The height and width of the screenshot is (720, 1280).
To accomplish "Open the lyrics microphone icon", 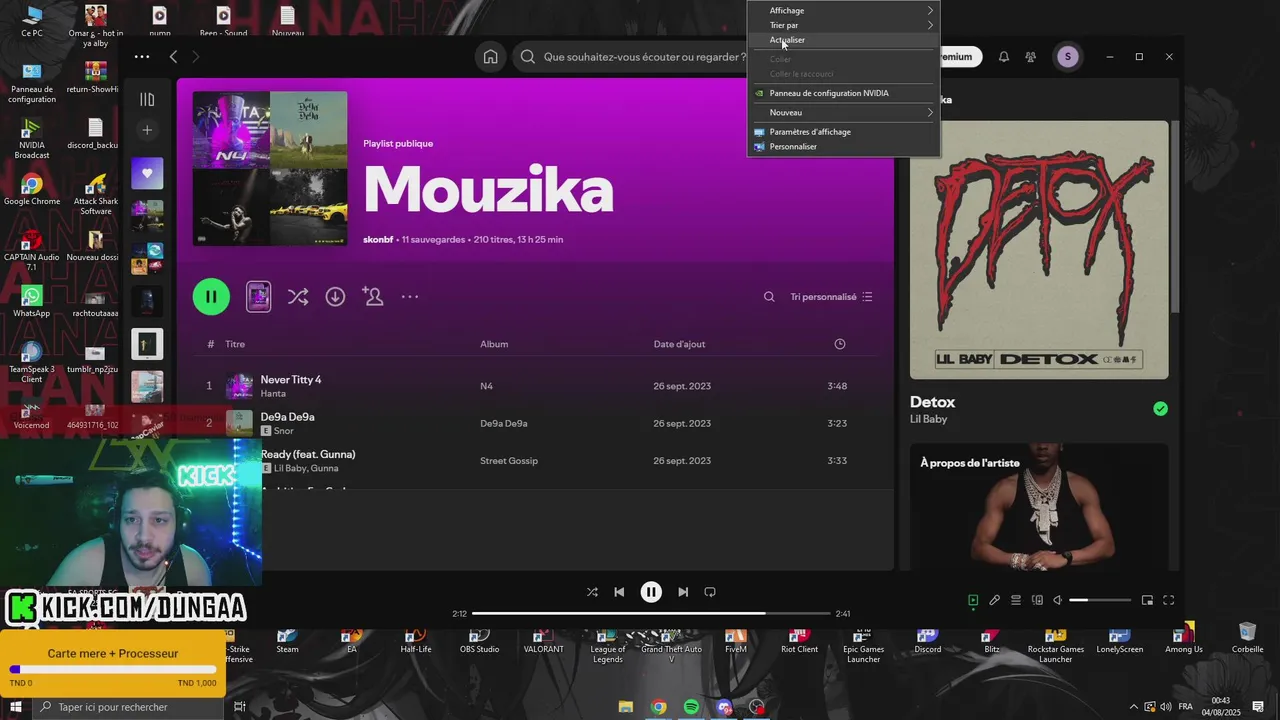I will pos(994,600).
